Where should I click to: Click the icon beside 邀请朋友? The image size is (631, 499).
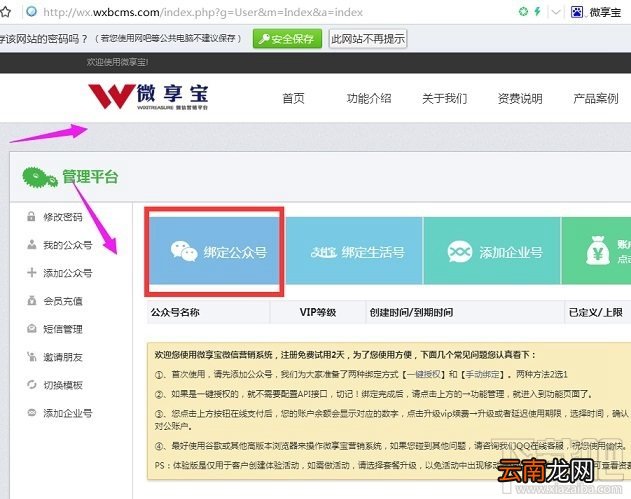[x=31, y=357]
